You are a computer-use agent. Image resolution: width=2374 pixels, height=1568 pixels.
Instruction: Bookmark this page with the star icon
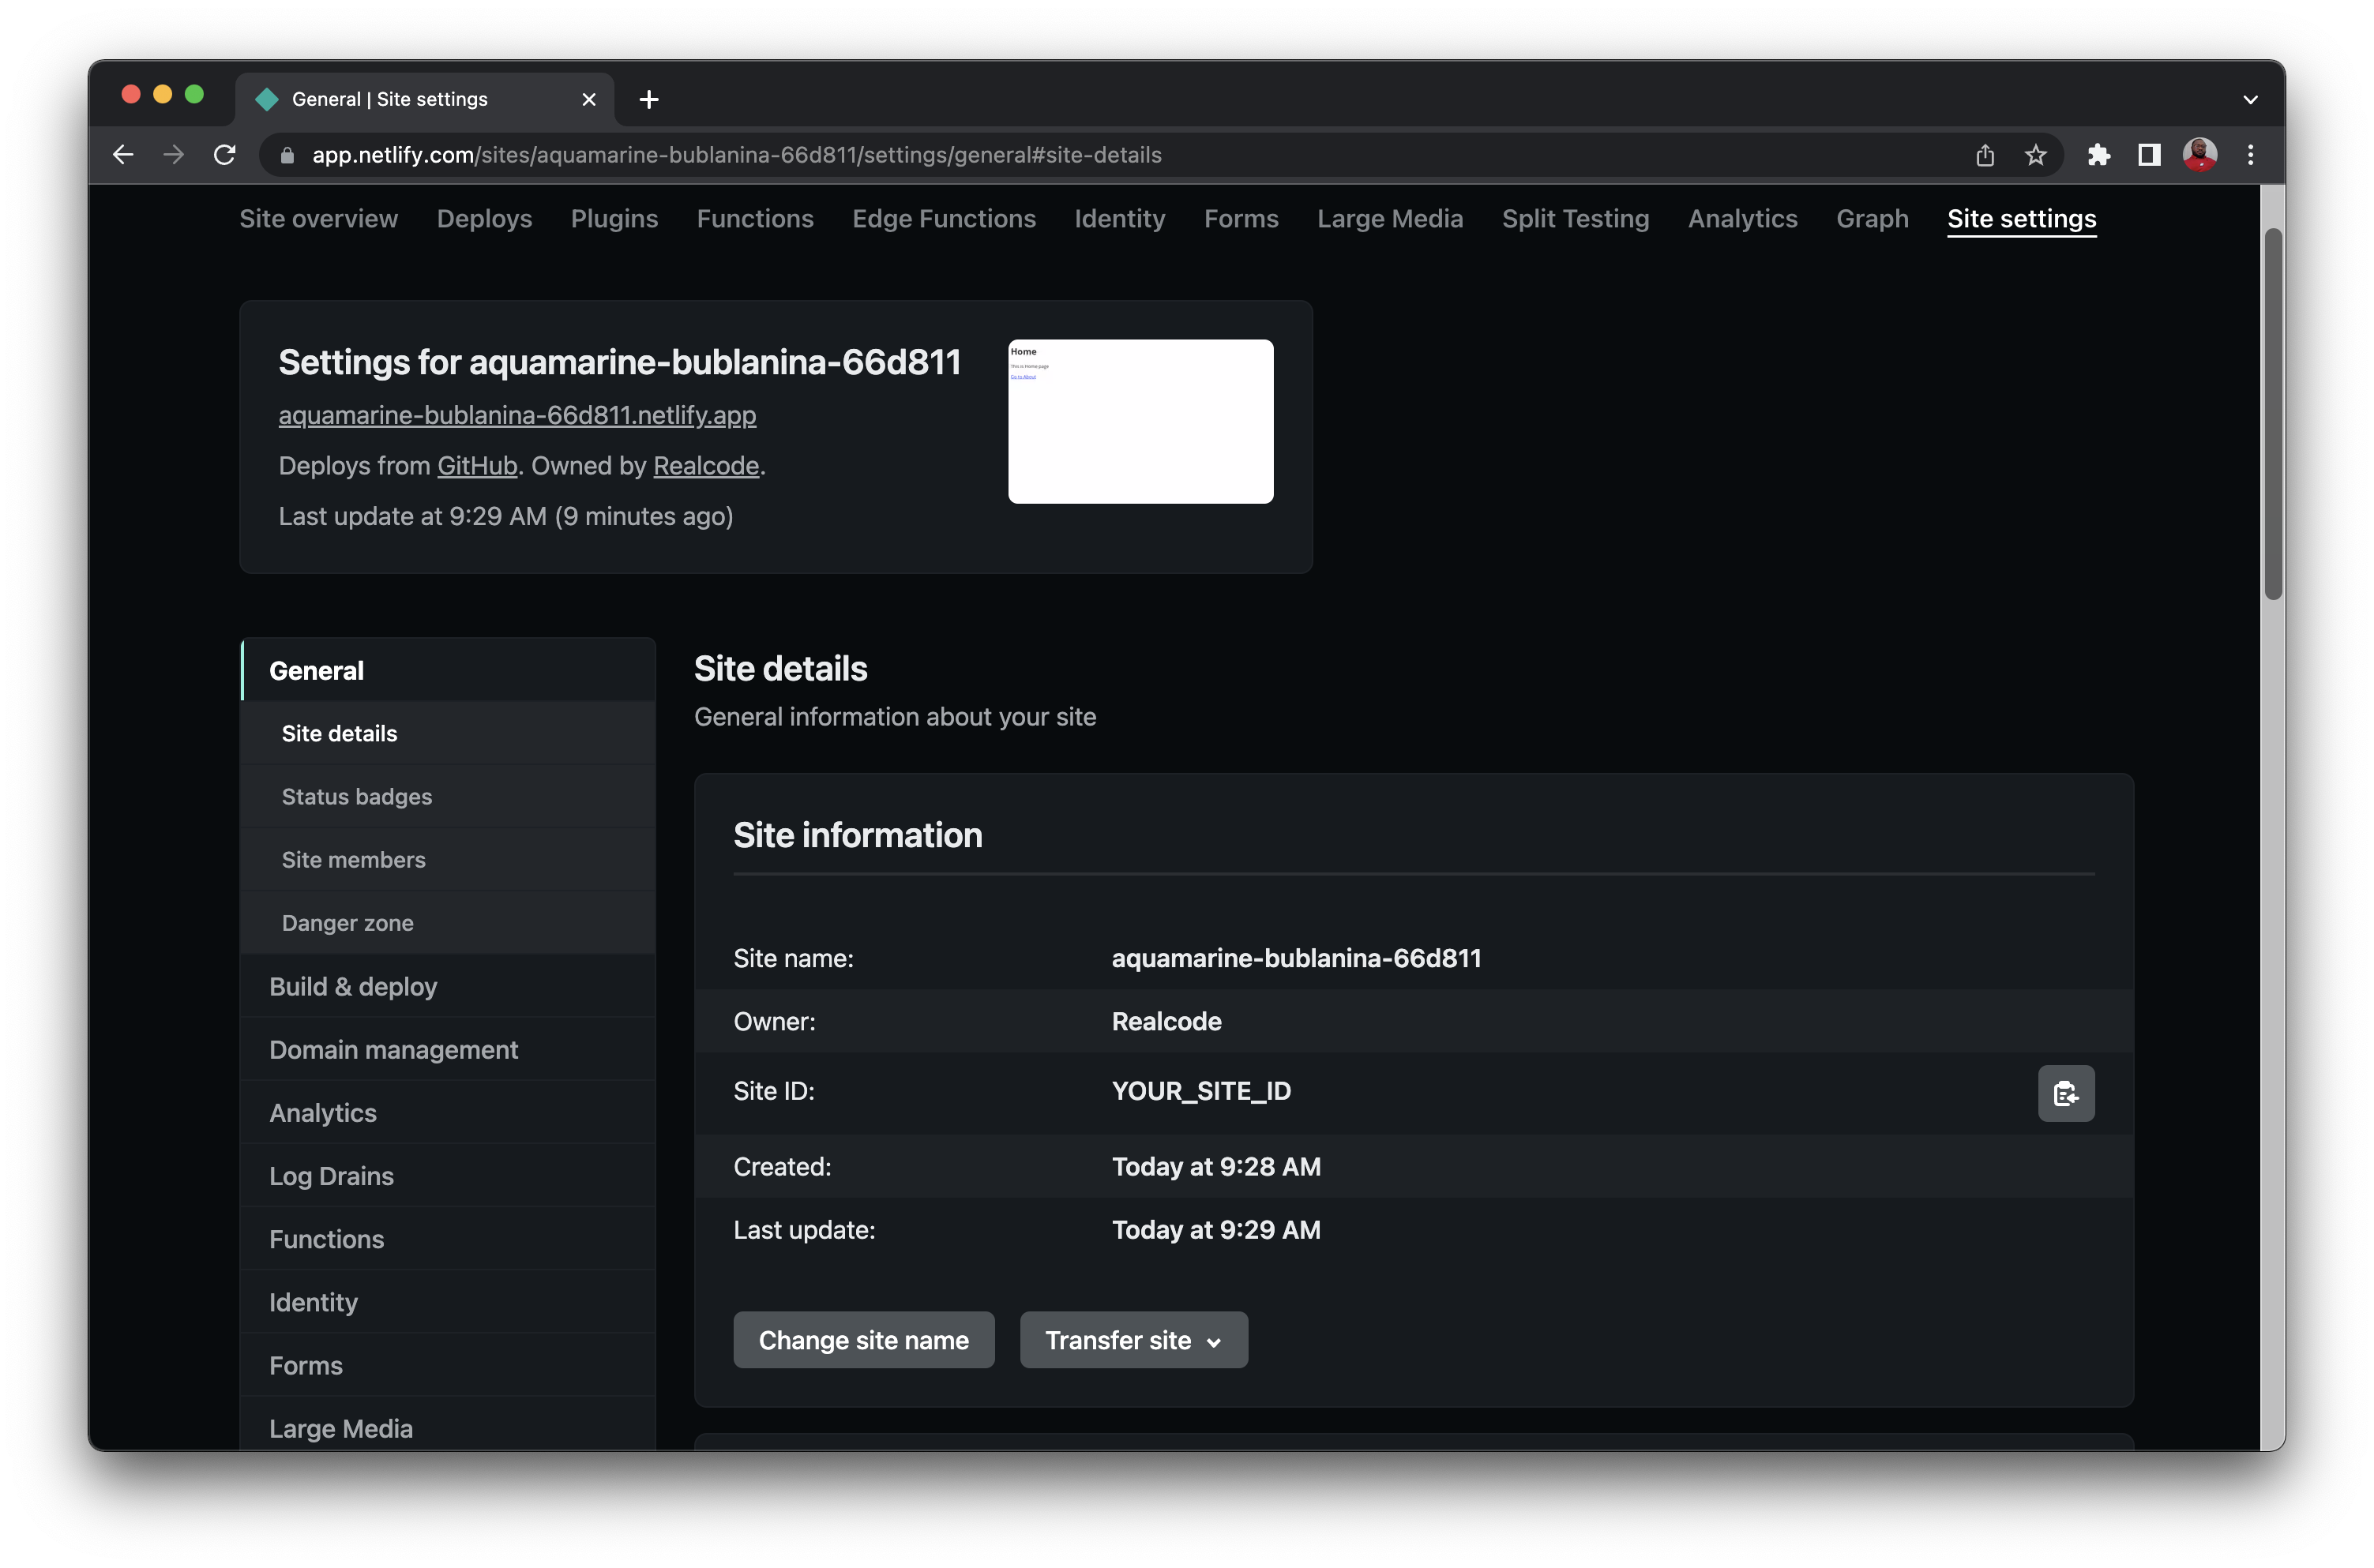pos(2036,155)
